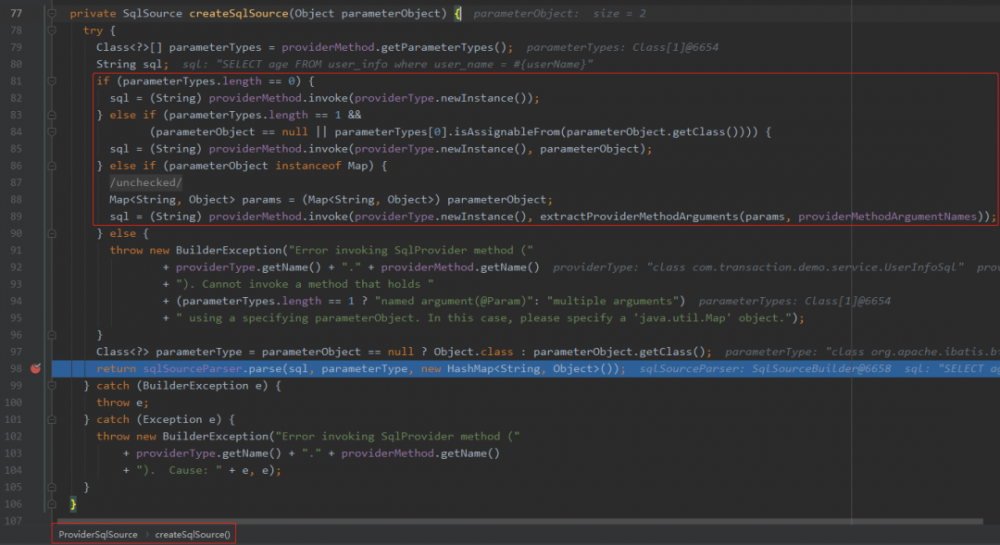Click the /unchecked/ annotation on line 87
Viewport: 1000px width, 545px height.
pyautogui.click(x=145, y=182)
